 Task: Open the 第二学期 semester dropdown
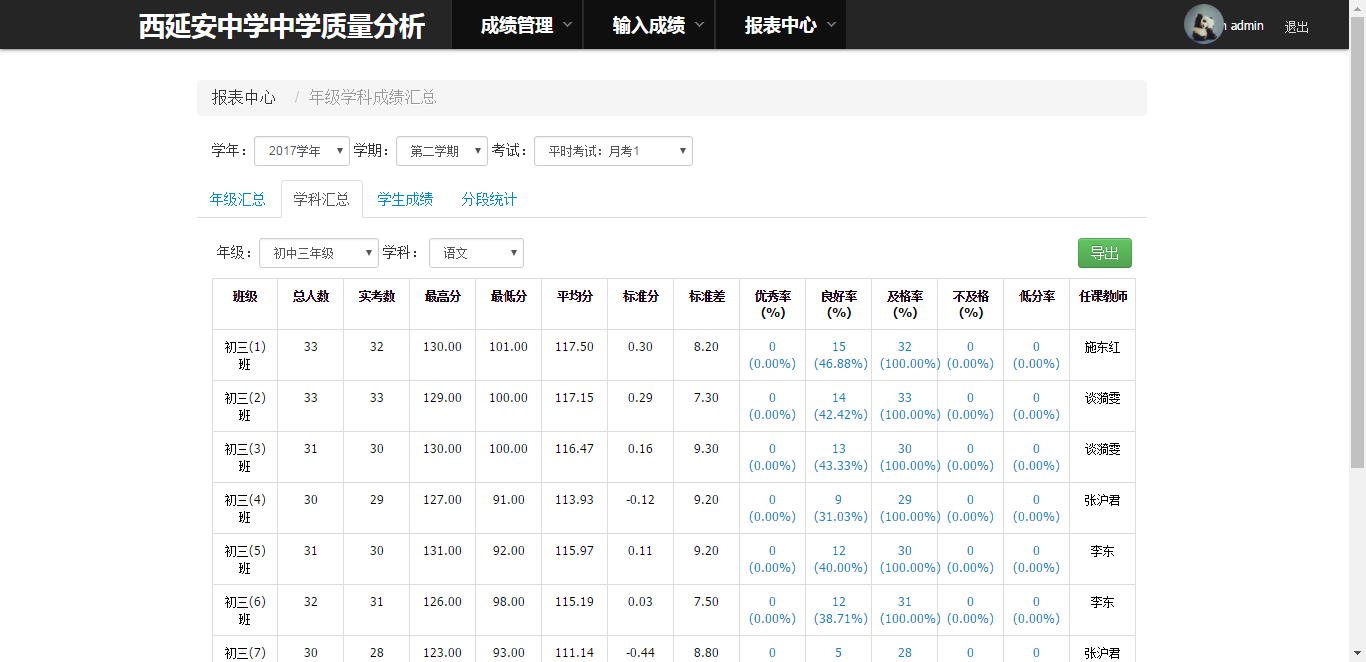(x=442, y=151)
